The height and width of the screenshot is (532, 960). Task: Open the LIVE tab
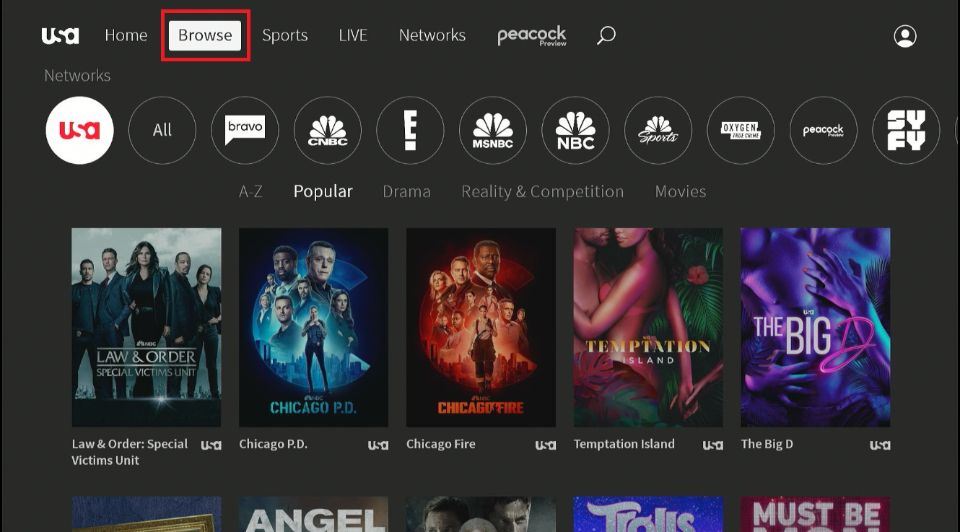[x=353, y=35]
